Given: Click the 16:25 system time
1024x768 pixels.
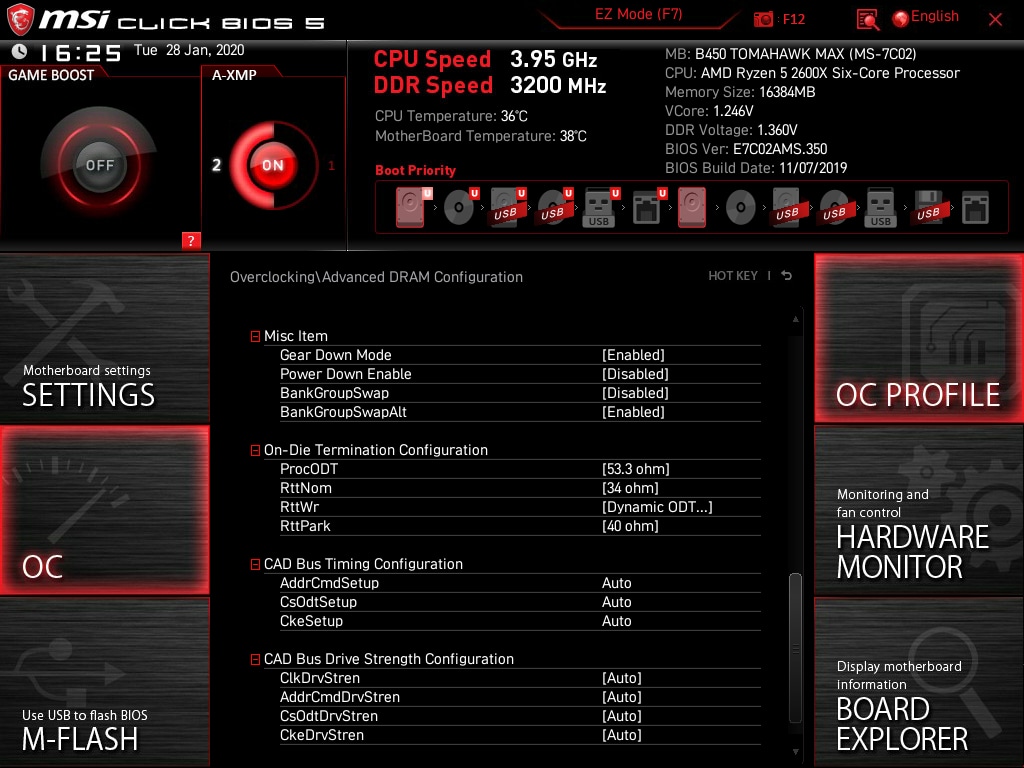Looking at the screenshot, I should [80, 52].
